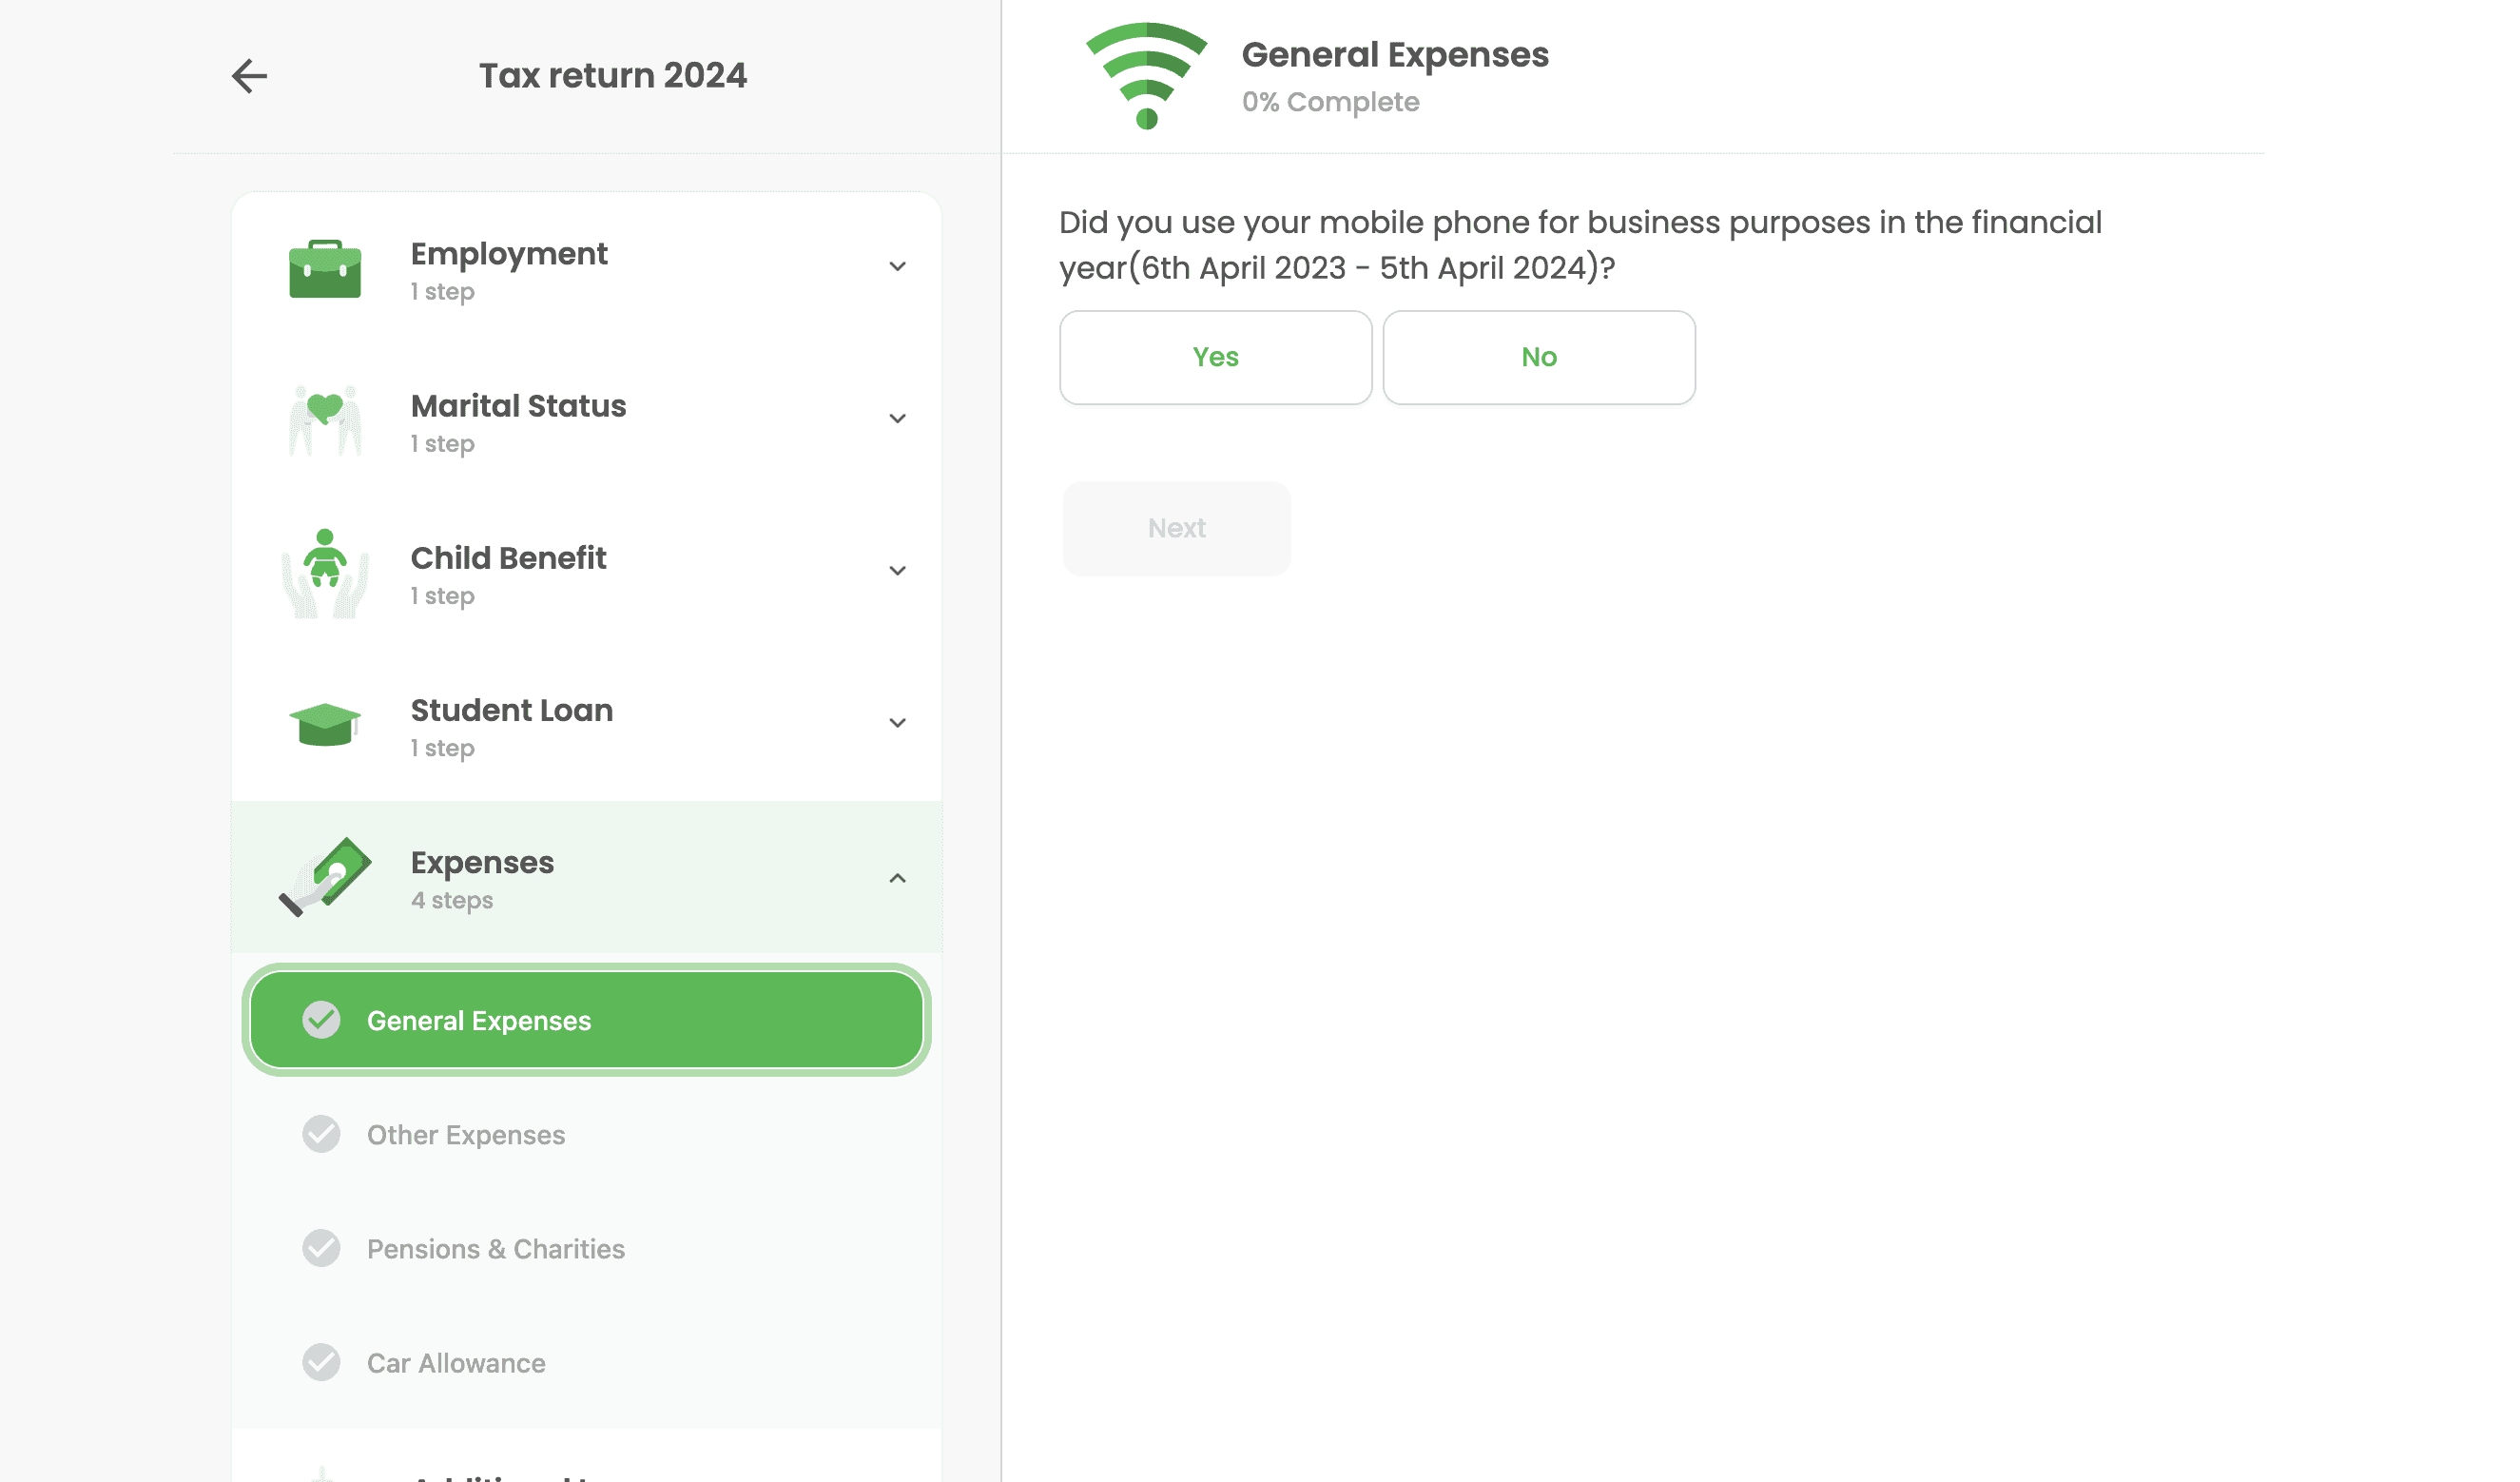Click the Child Benefit baby icon
This screenshot has height=1482, width=2520.
[325, 573]
